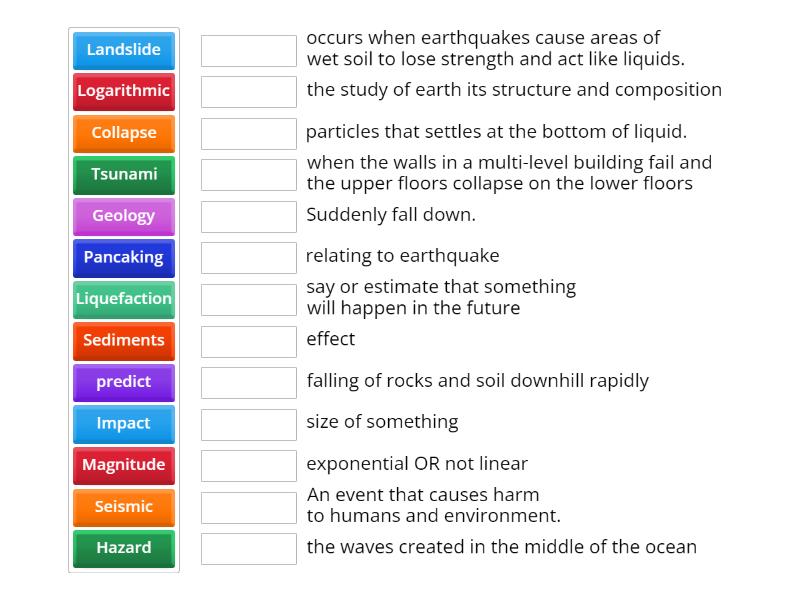Pick the Geology term card
The image size is (800, 600).
point(124,216)
